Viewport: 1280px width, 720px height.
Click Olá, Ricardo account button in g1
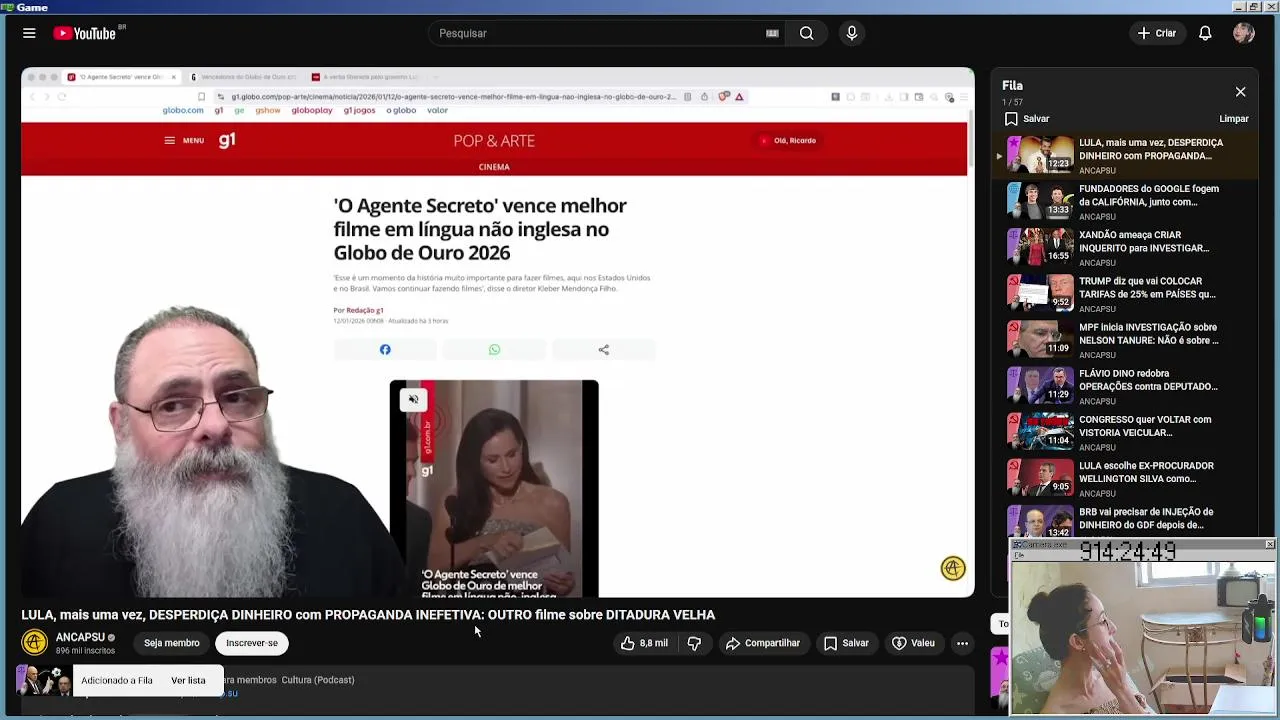(788, 141)
